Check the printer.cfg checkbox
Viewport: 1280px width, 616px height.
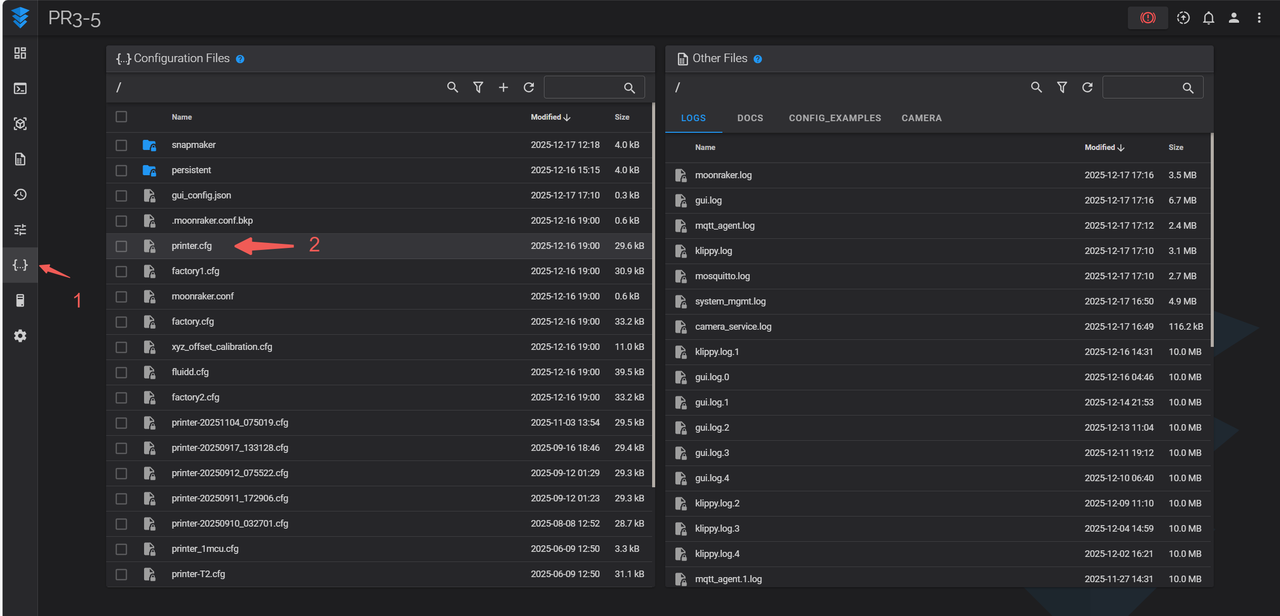pos(121,246)
